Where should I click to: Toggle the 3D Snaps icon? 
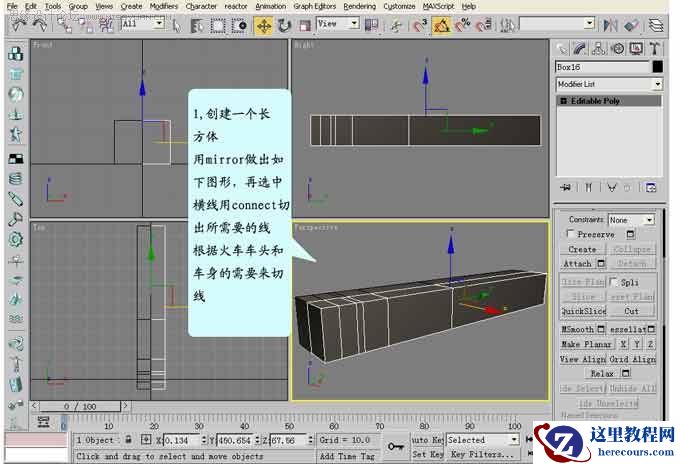[419, 26]
